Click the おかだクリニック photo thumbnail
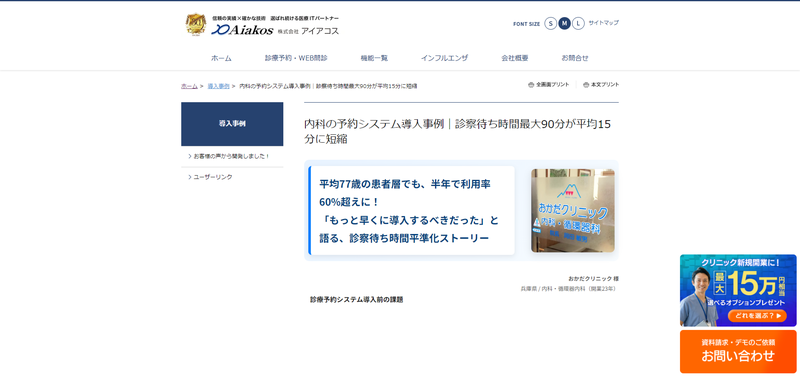Screen dimensions: 800x380 click(x=572, y=211)
